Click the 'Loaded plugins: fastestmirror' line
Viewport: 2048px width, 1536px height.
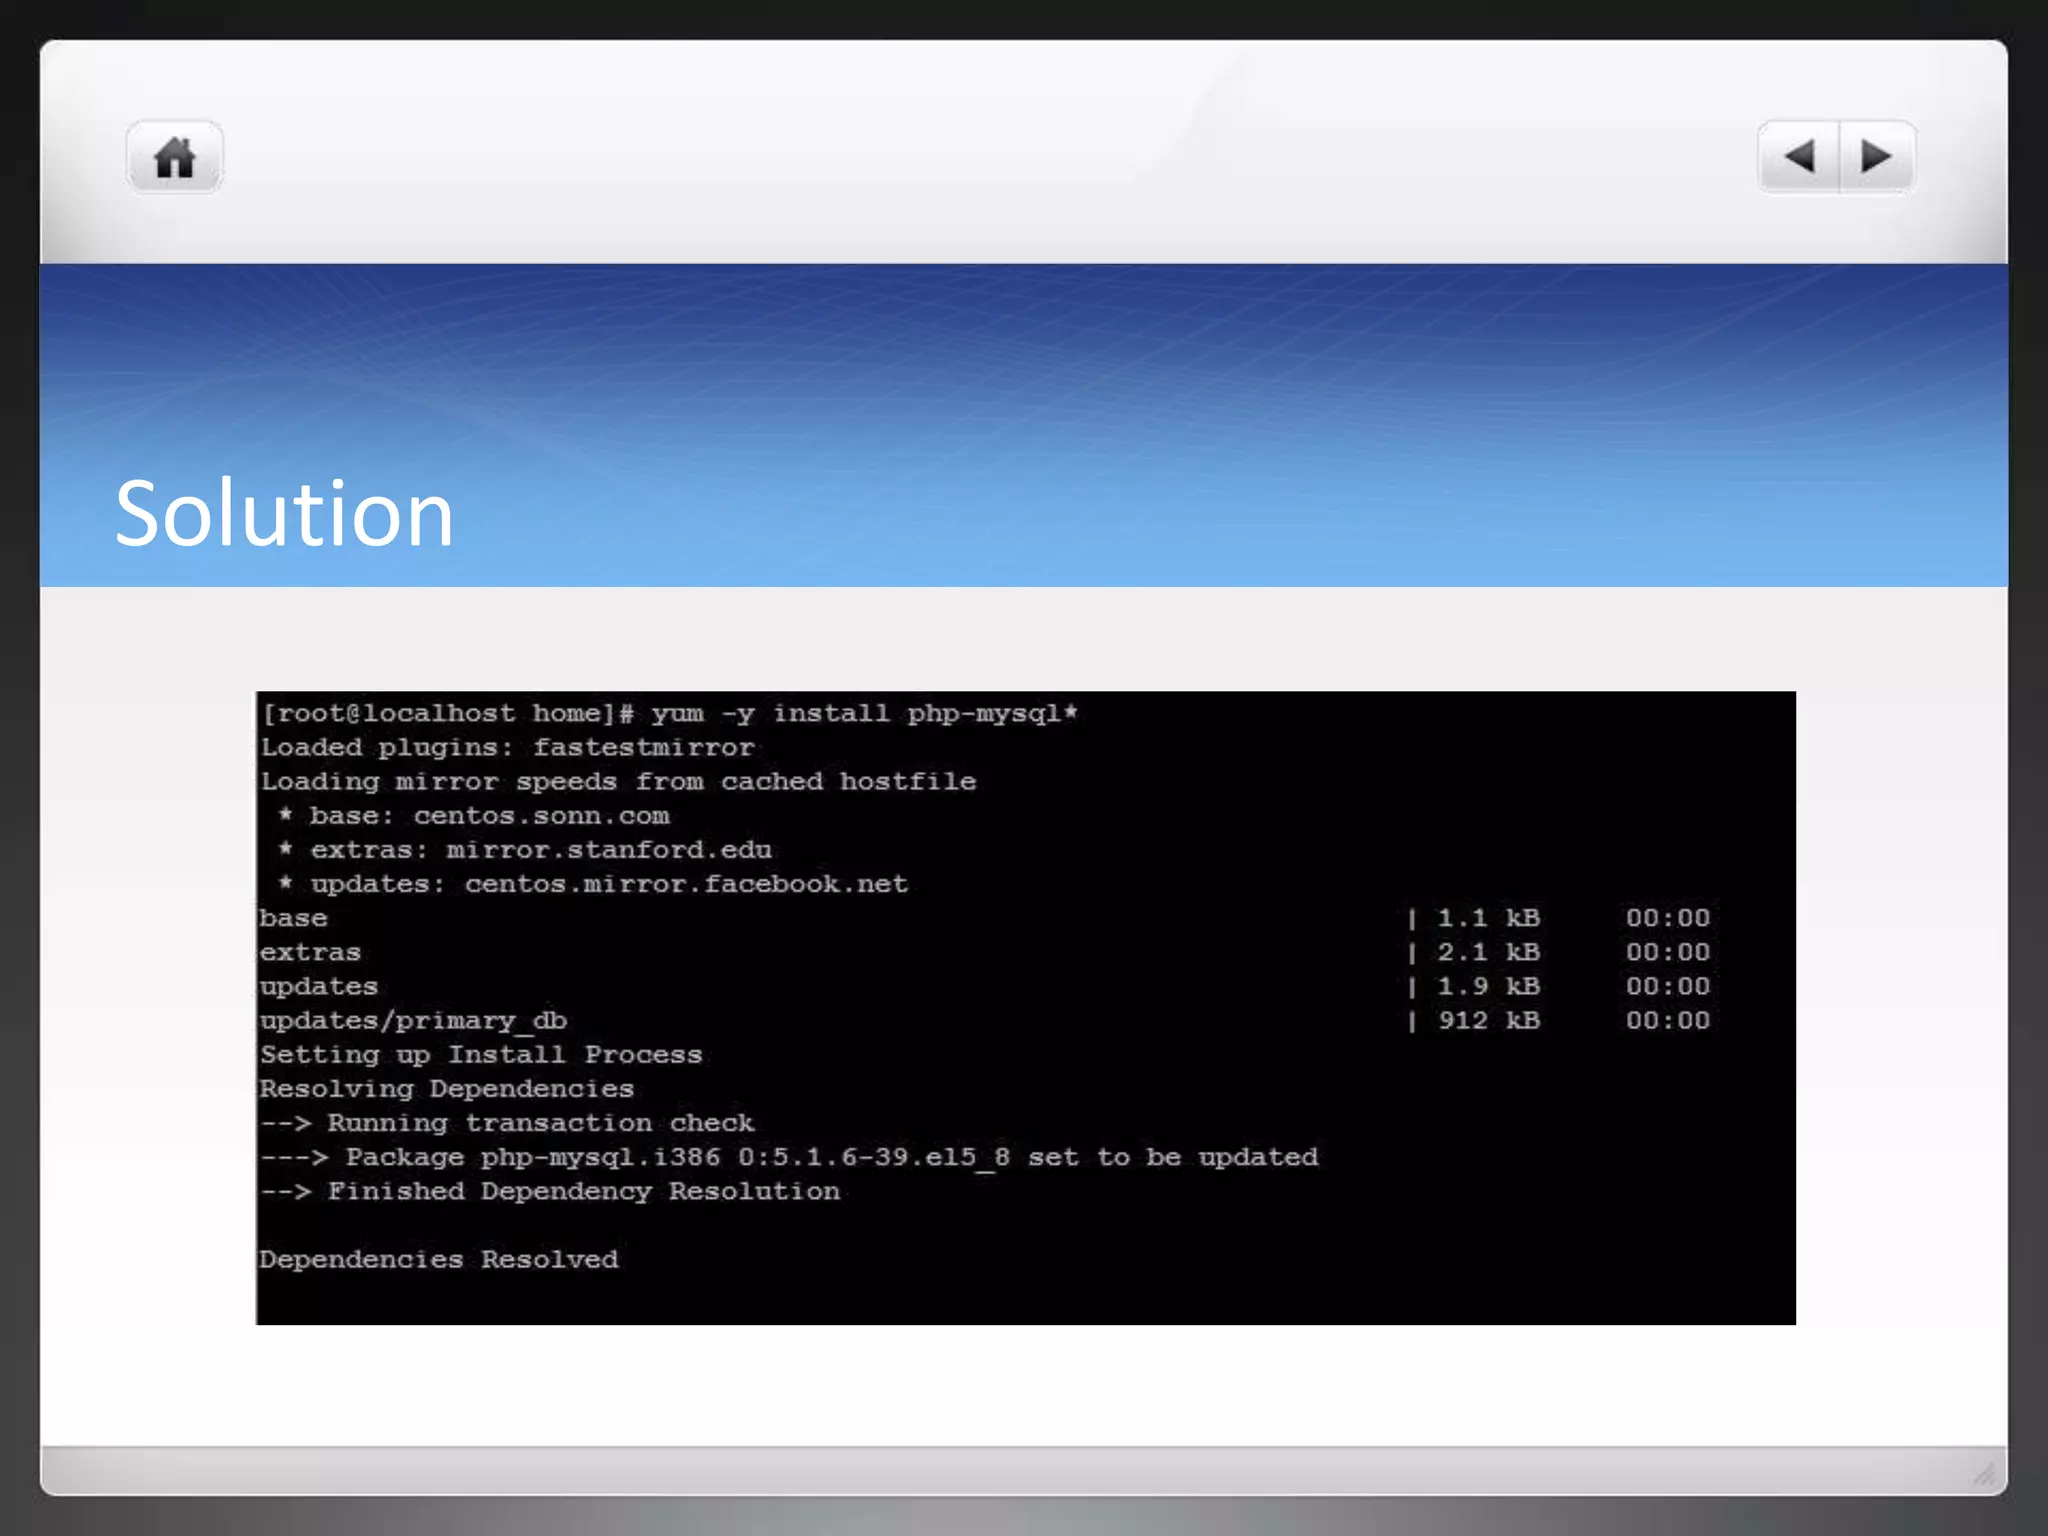coord(507,748)
